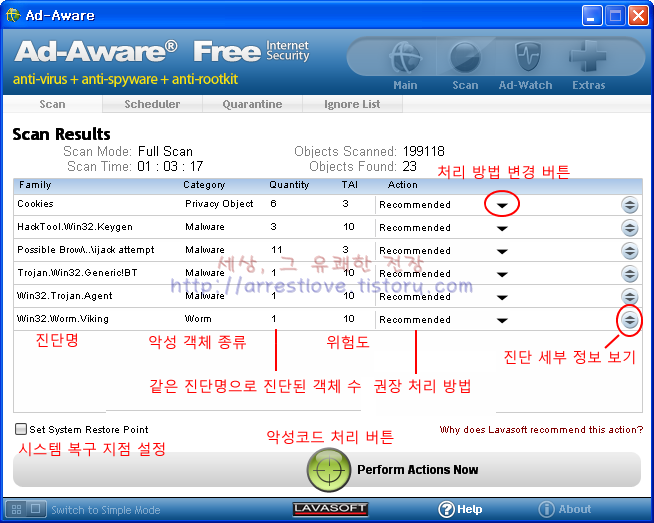Screen dimensions: 654x523
Task: Show details for Win32.Trojan.Agent row
Action: coord(629,297)
